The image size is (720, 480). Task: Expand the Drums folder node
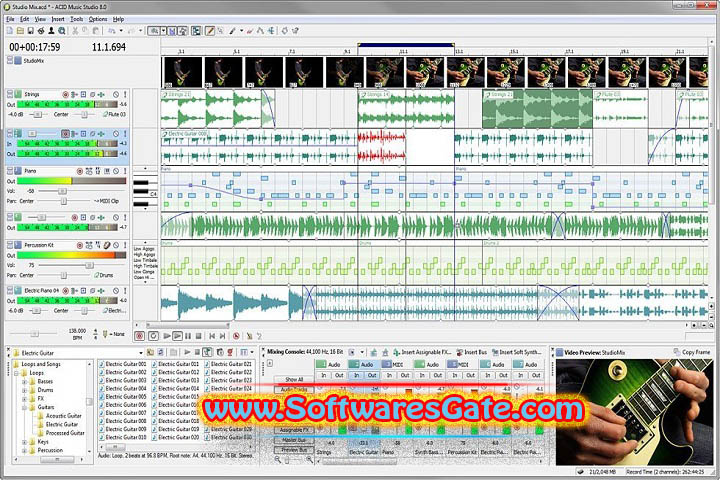click(25, 390)
